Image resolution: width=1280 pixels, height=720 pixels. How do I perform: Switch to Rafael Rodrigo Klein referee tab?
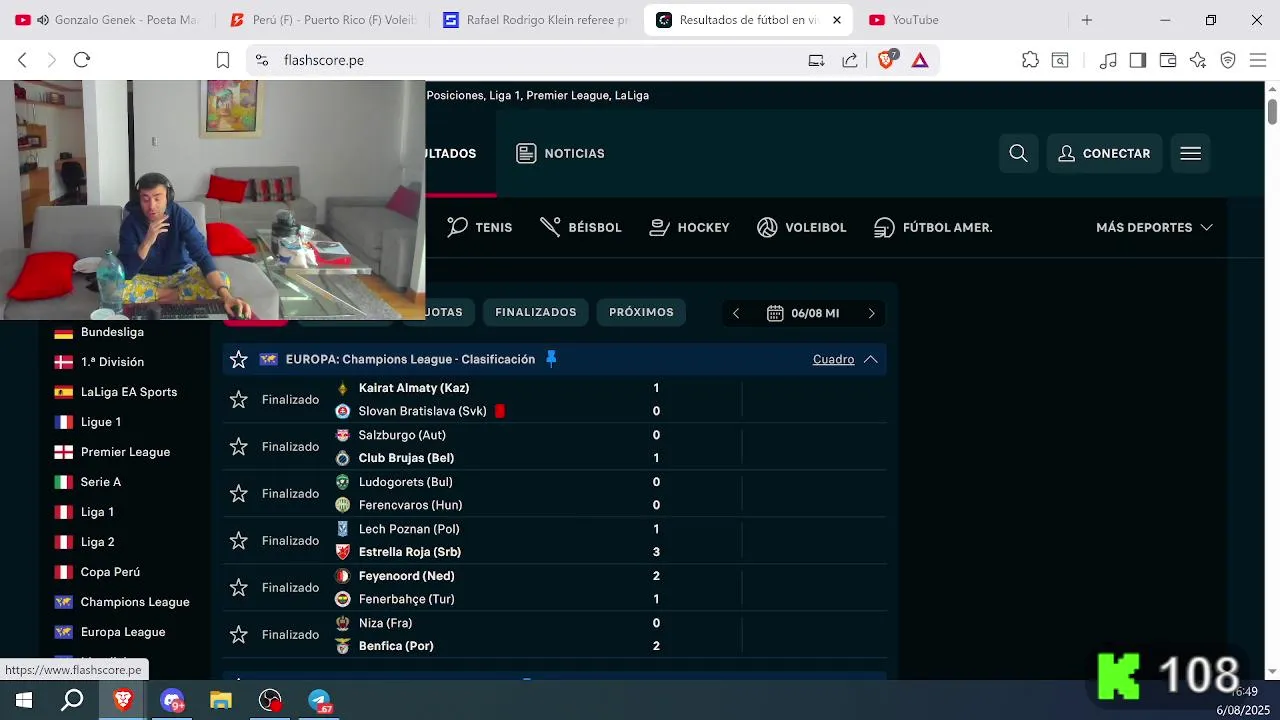538,20
